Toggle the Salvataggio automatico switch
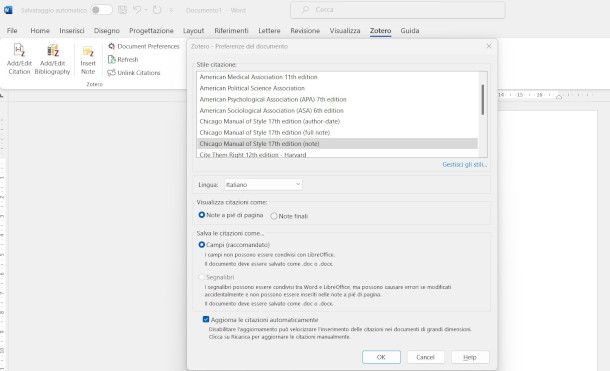Screen dimensions: 610x371 pos(101,10)
